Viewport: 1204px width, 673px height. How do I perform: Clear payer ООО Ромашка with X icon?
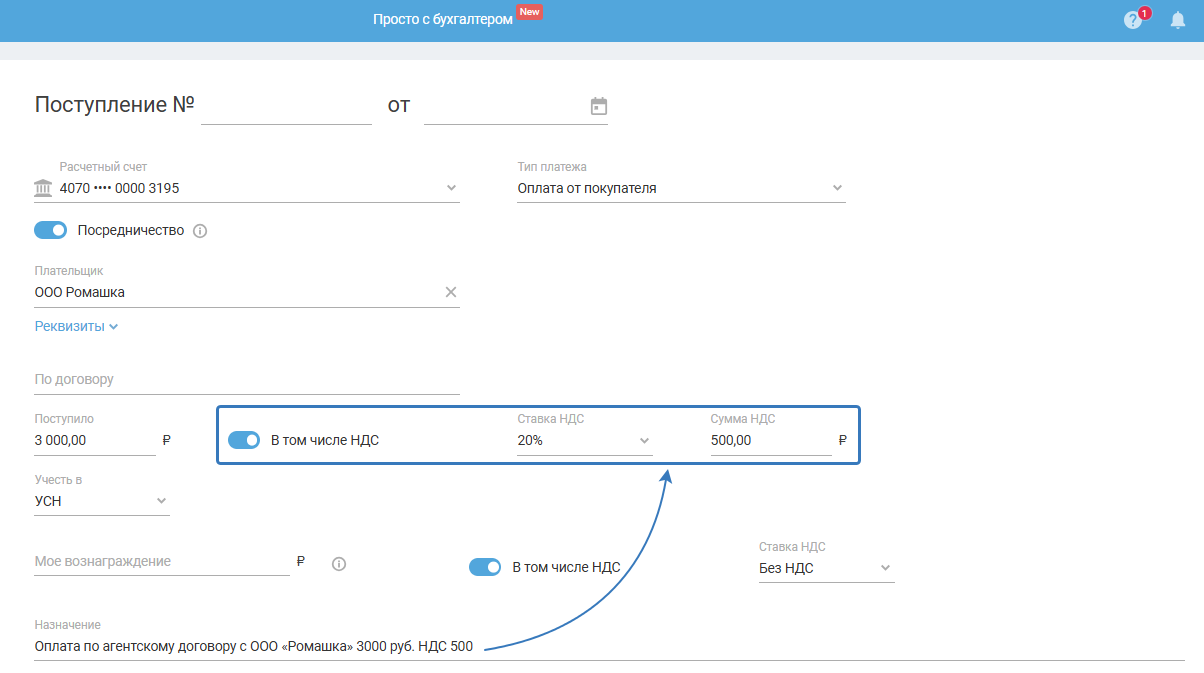(x=450, y=292)
